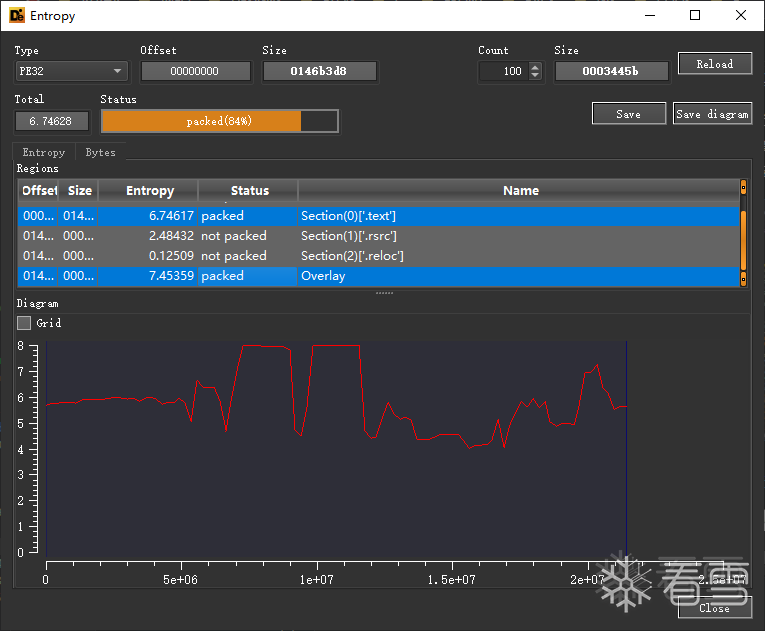This screenshot has width=765, height=631.
Task: Click the scrollbar up arrow in regions table
Action: 744,187
